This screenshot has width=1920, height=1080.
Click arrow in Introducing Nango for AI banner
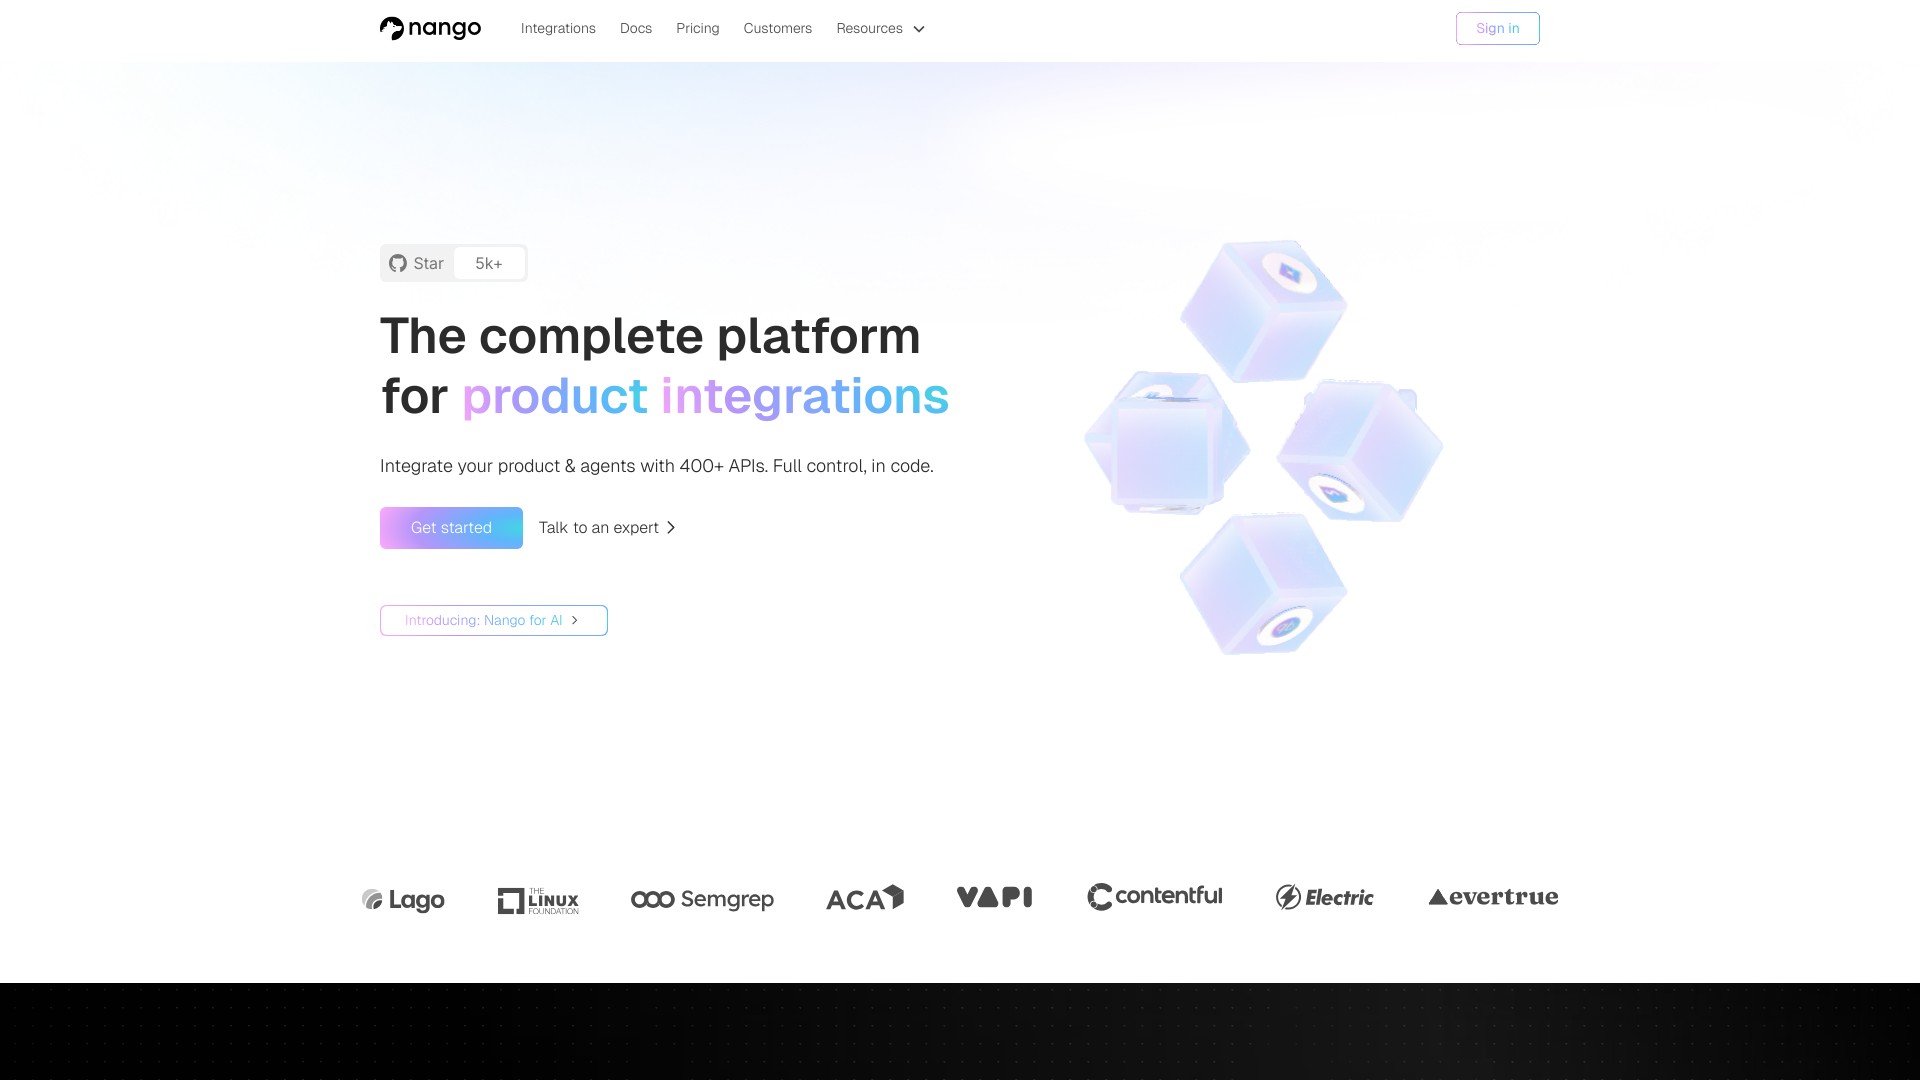[575, 620]
